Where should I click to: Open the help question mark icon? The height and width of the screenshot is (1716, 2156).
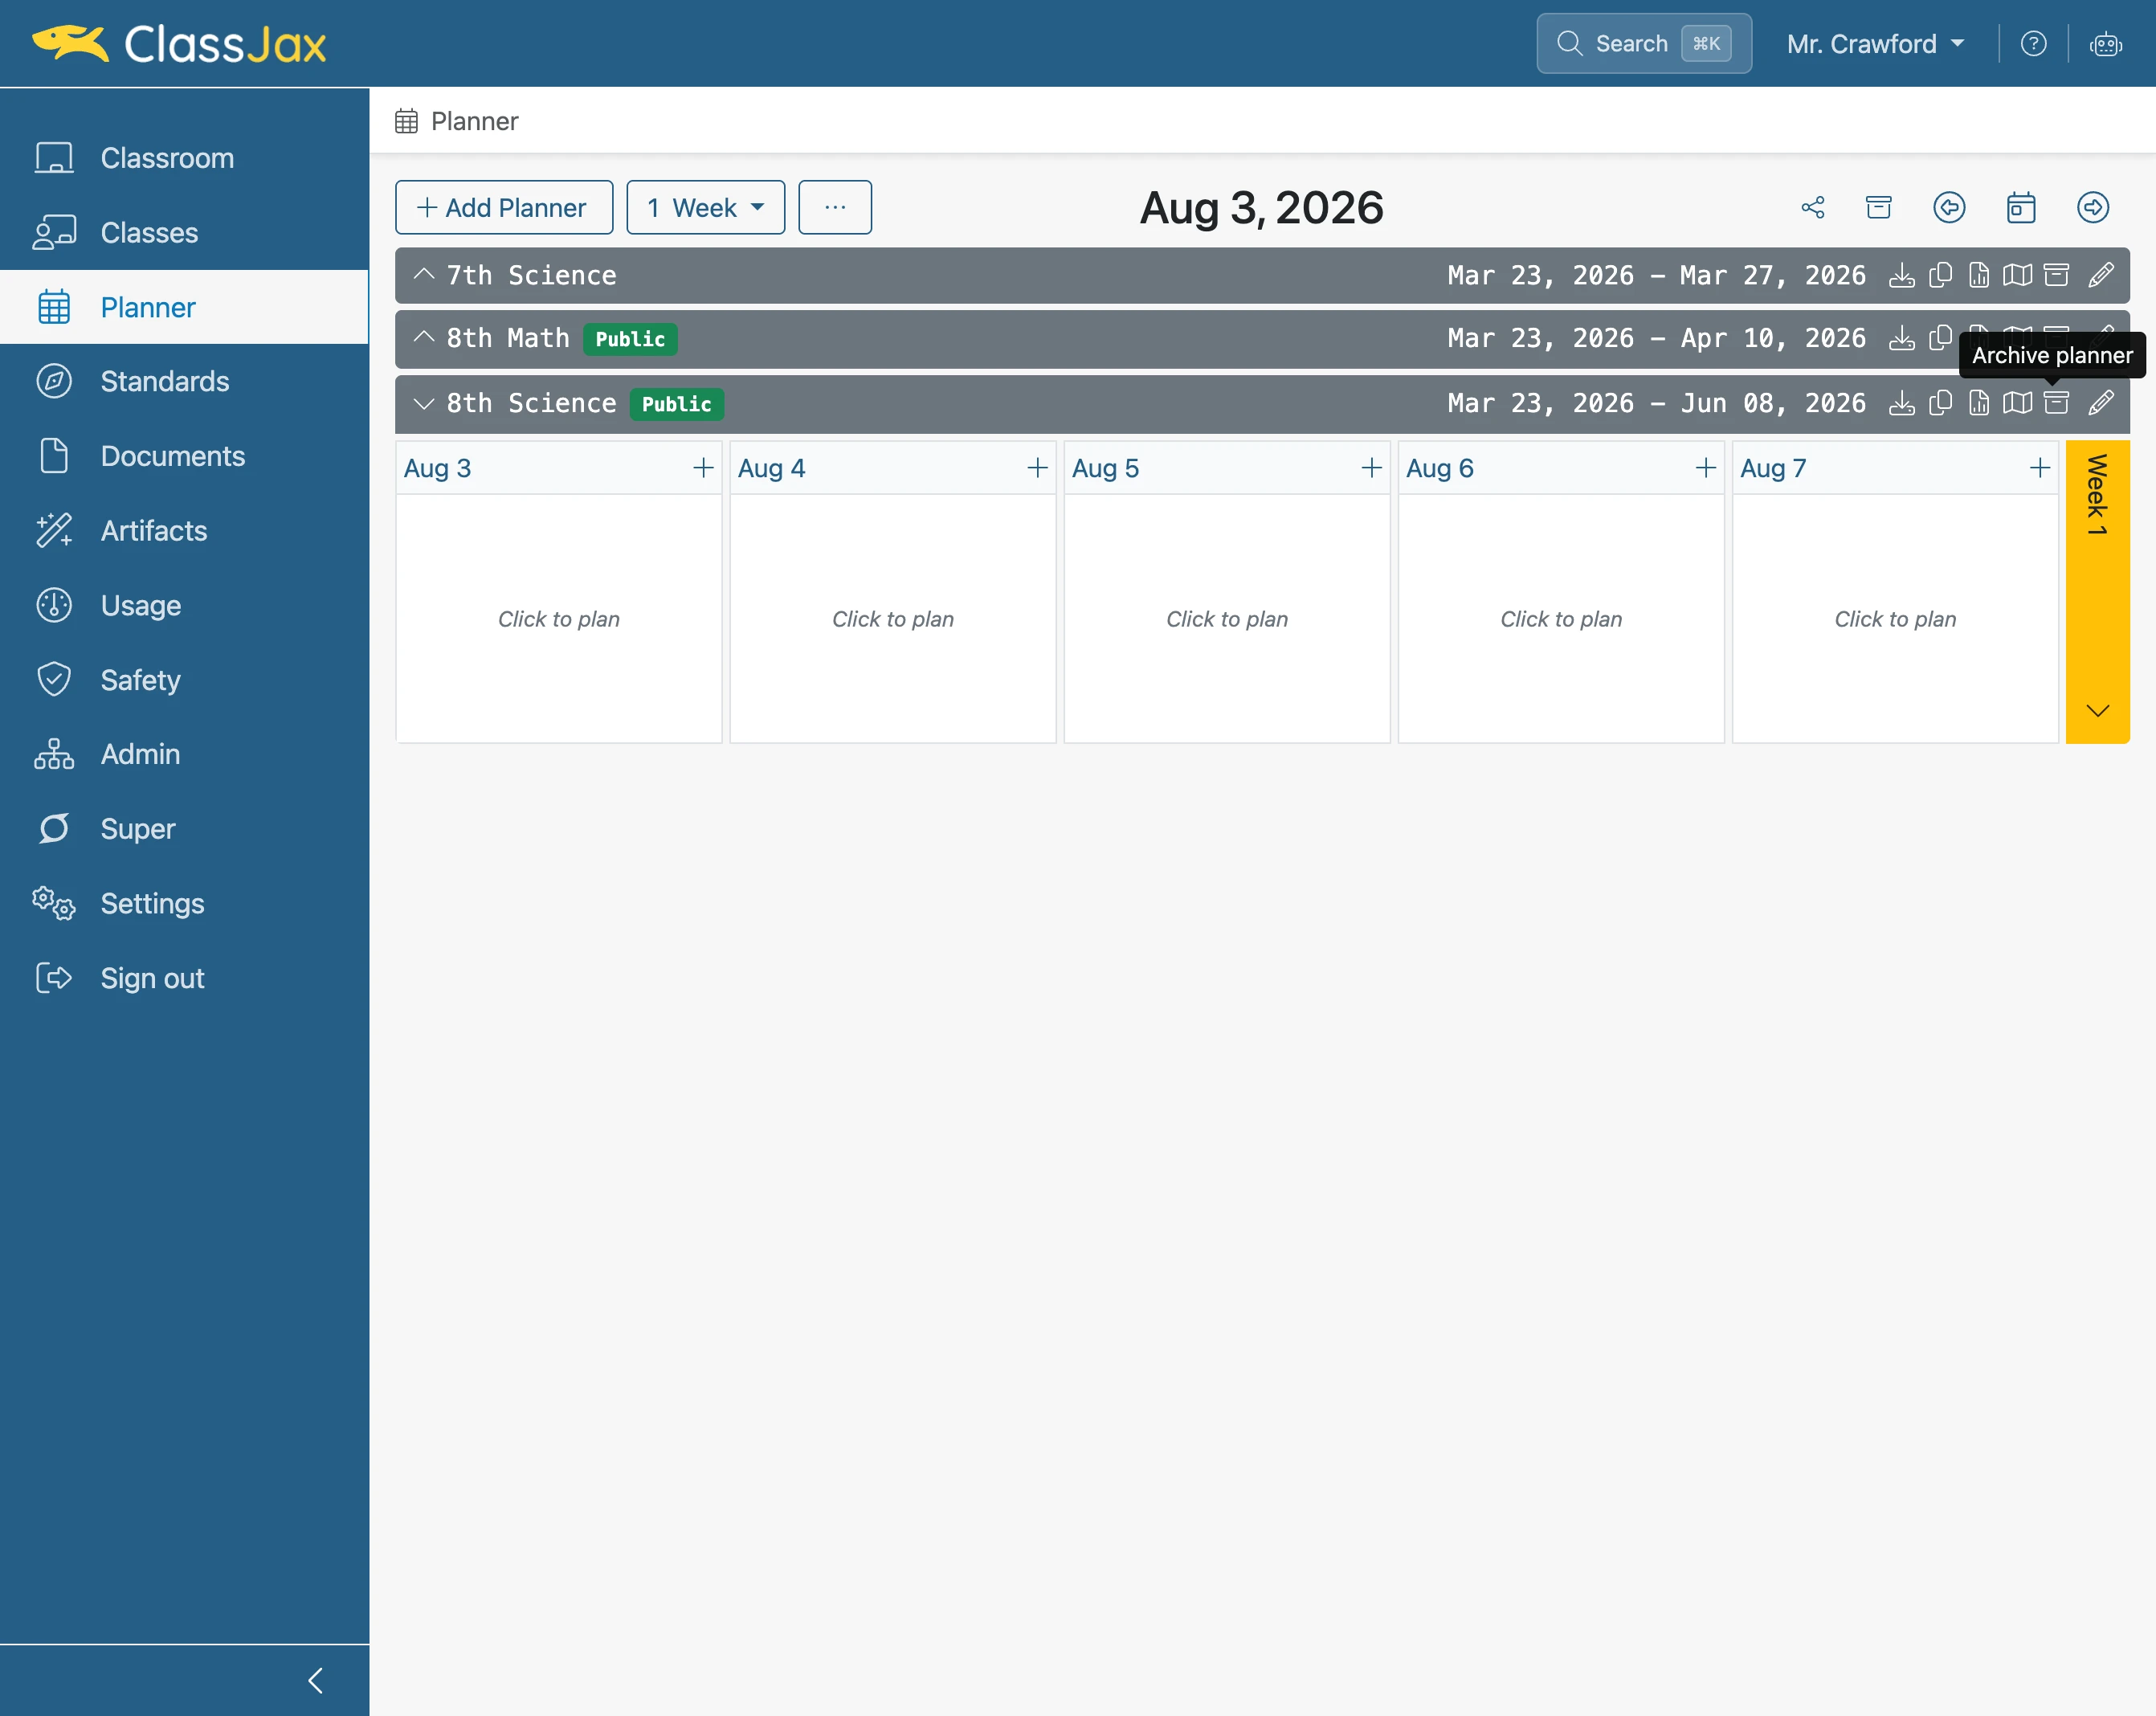2033,44
